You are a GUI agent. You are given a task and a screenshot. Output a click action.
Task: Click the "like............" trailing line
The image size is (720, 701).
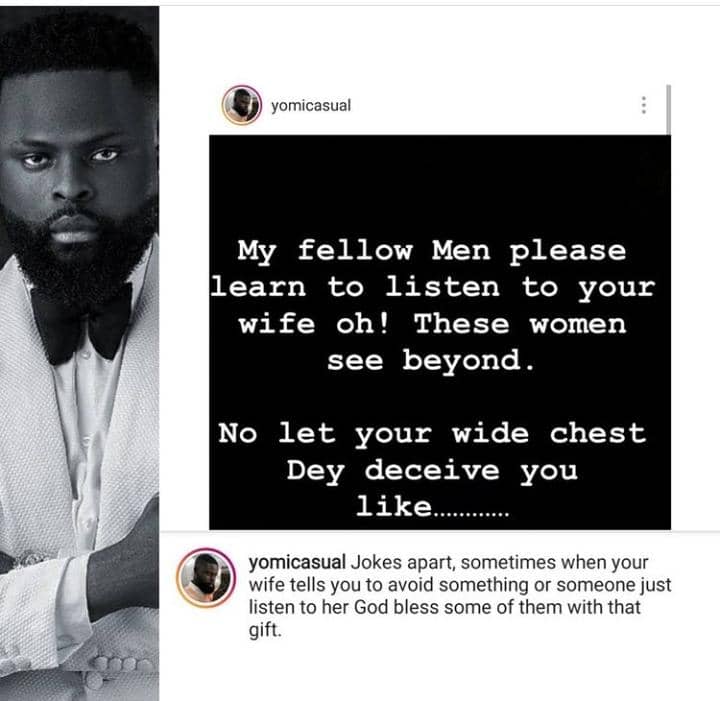433,507
